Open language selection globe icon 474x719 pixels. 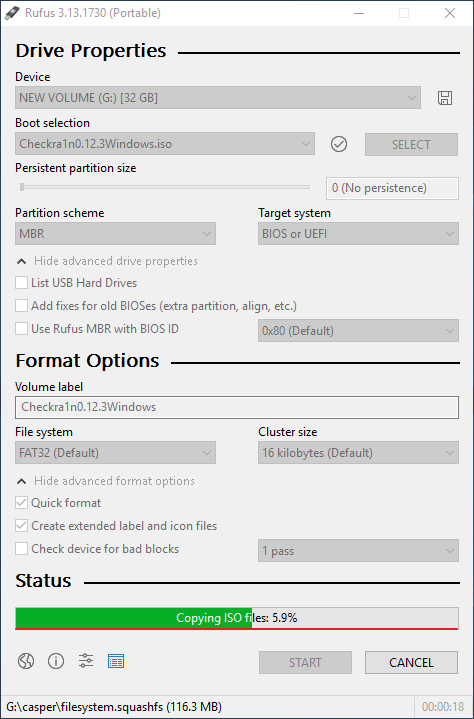[x=26, y=661]
